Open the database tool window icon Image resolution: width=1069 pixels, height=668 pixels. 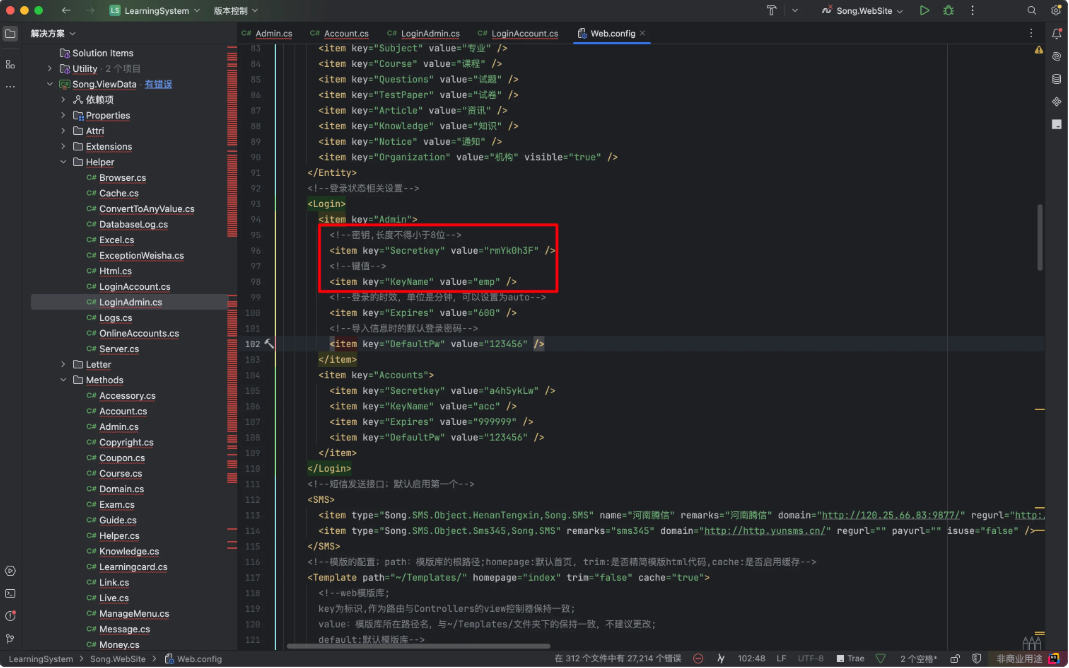pos(1056,79)
